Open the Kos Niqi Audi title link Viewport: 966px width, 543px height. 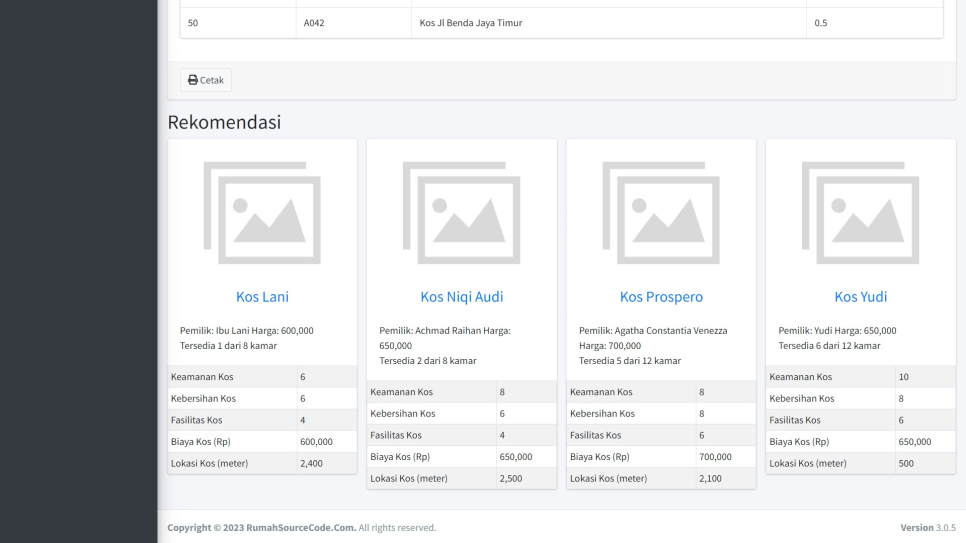pyautogui.click(x=461, y=296)
